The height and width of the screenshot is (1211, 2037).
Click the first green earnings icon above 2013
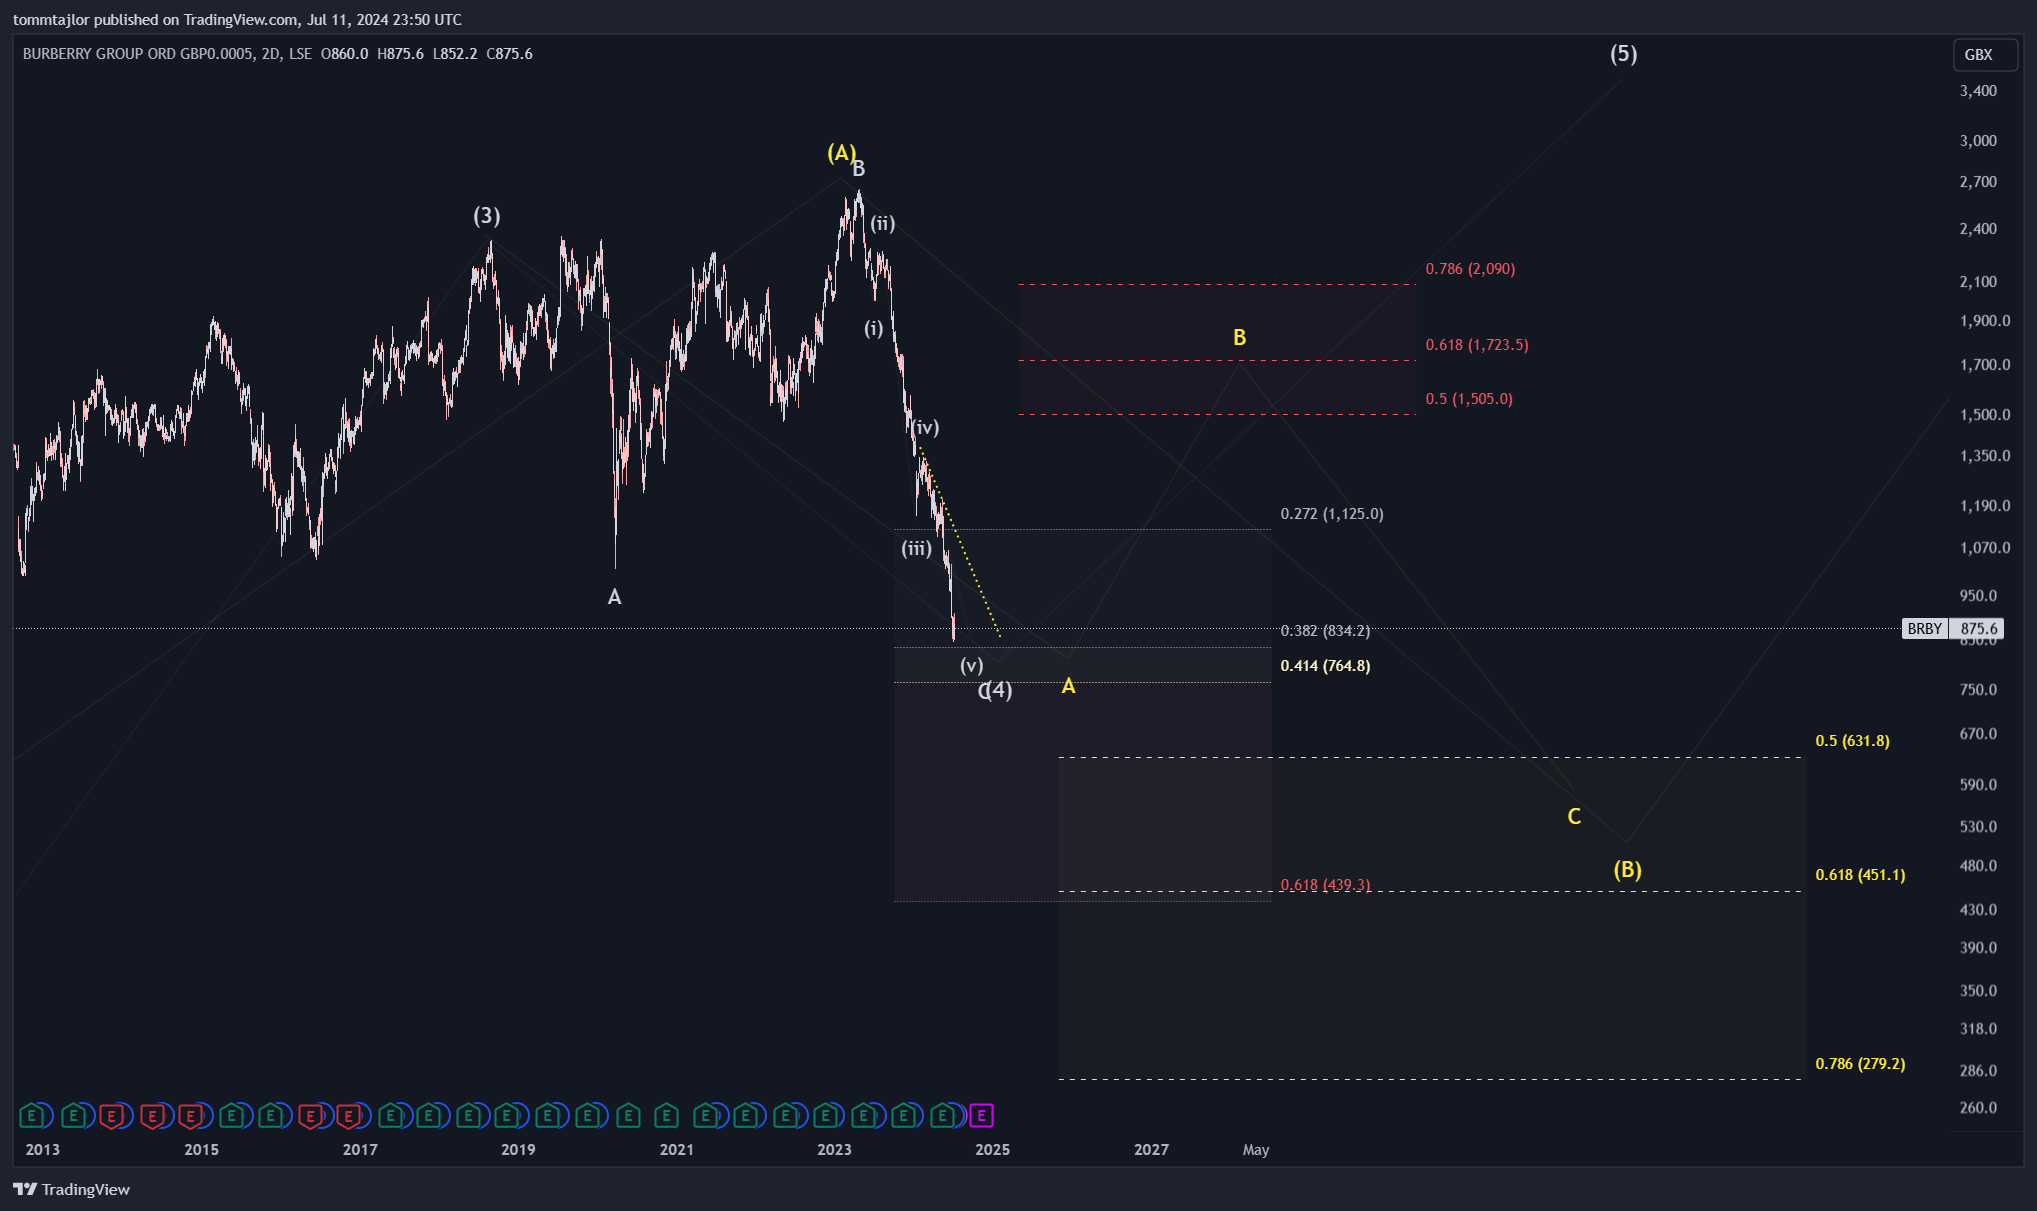tap(32, 1115)
